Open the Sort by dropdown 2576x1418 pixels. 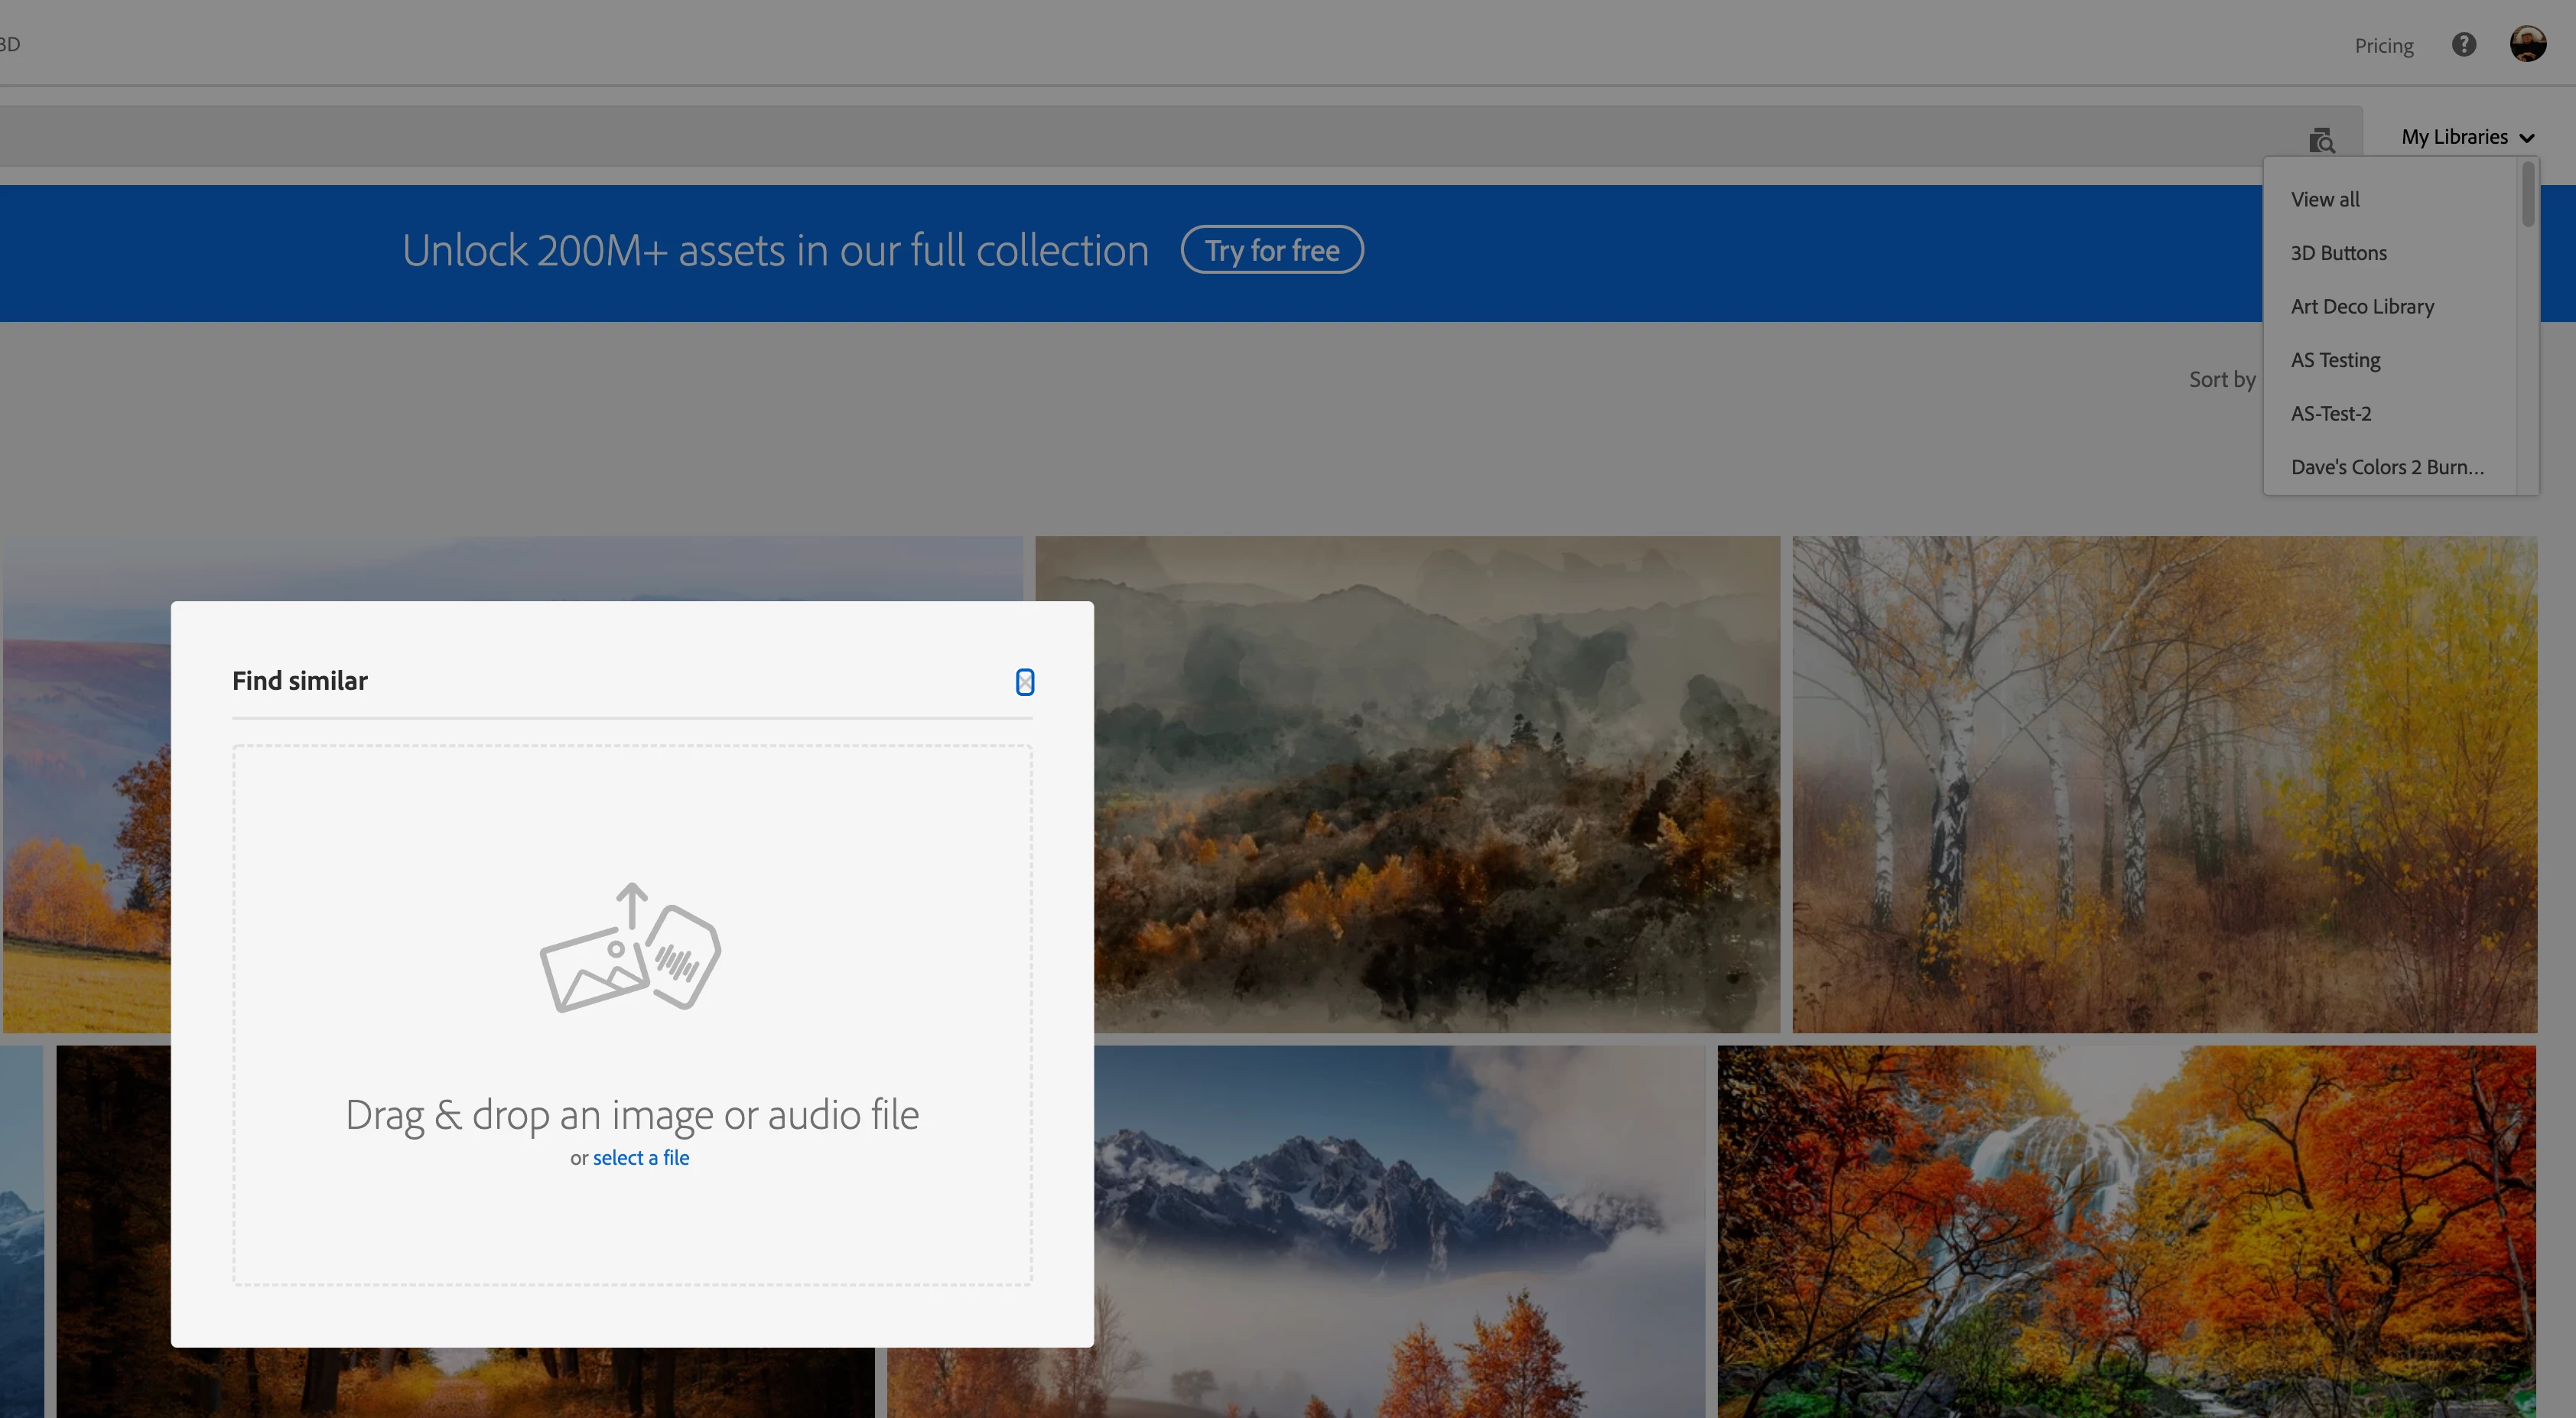(2222, 380)
